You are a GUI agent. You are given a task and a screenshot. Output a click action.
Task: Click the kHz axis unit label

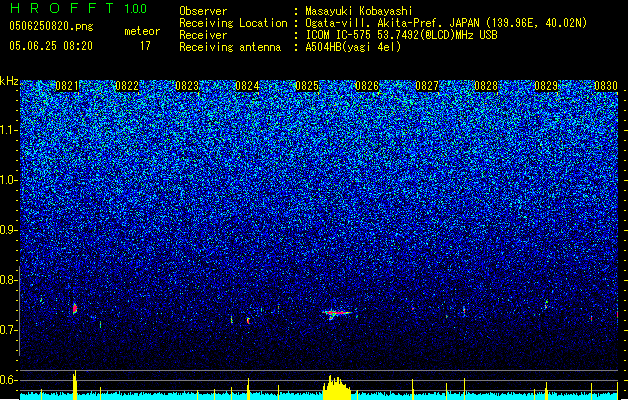tap(9, 81)
